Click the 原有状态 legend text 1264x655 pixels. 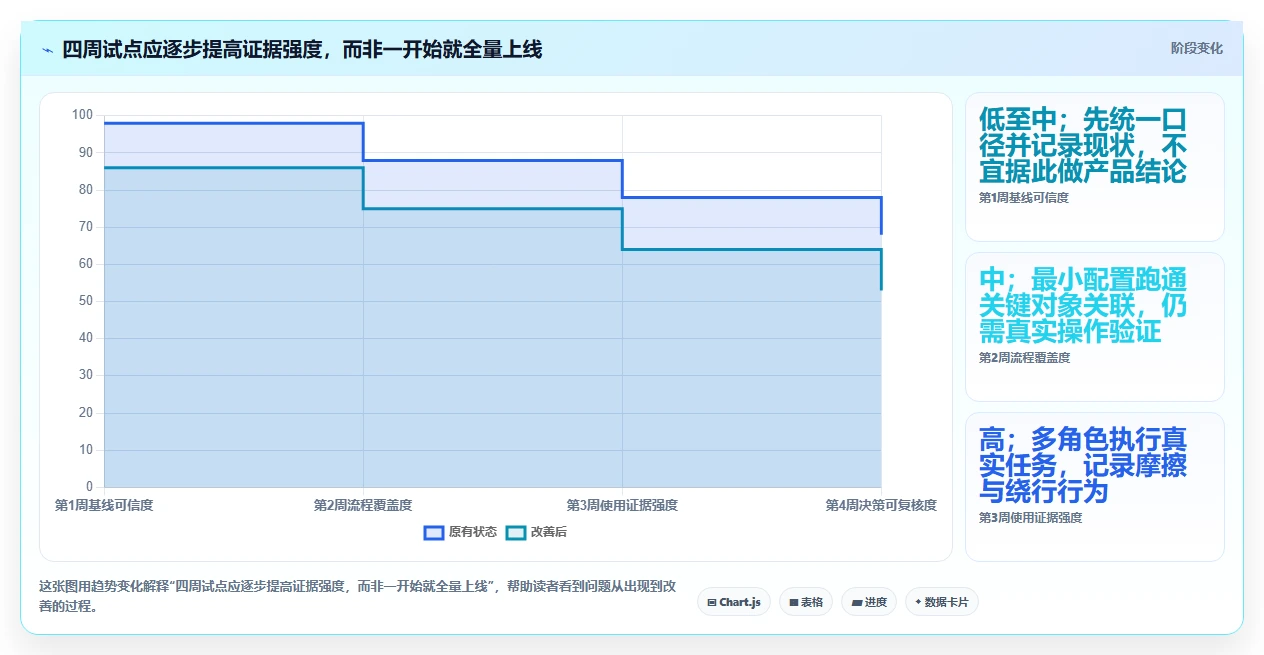point(472,532)
